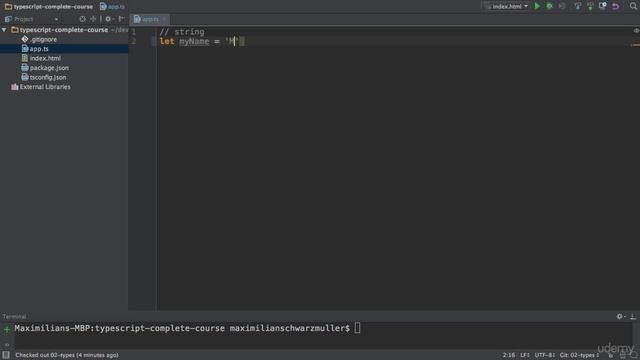Collapse the typescript-complete-course root folder
640x360 pixels.
(x=4, y=30)
